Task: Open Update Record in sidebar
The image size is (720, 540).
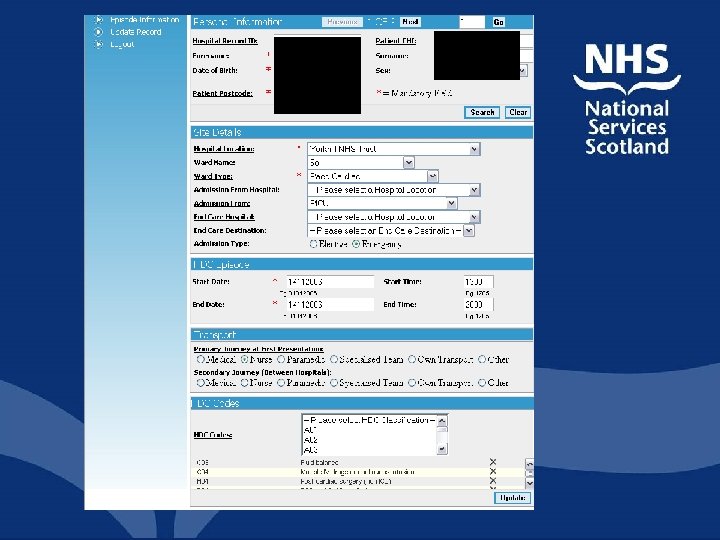Action: point(135,32)
